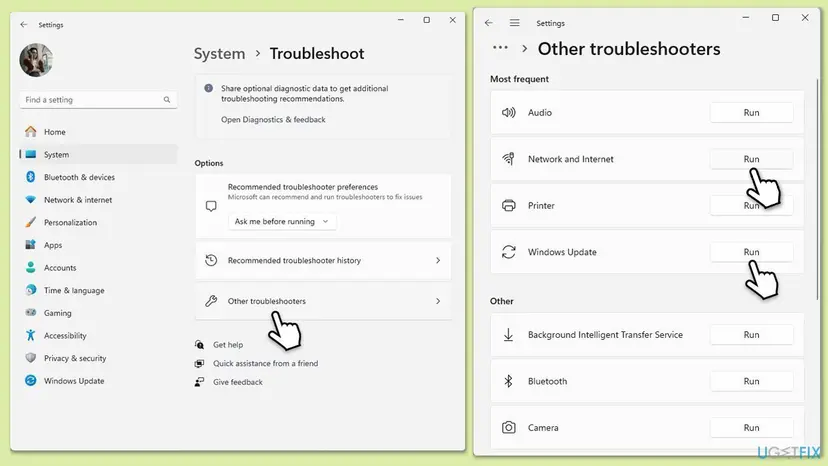Viewport: 828px width, 466px height.
Task: Click the Network wifi icon in the sidebar
Action: pos(31,200)
